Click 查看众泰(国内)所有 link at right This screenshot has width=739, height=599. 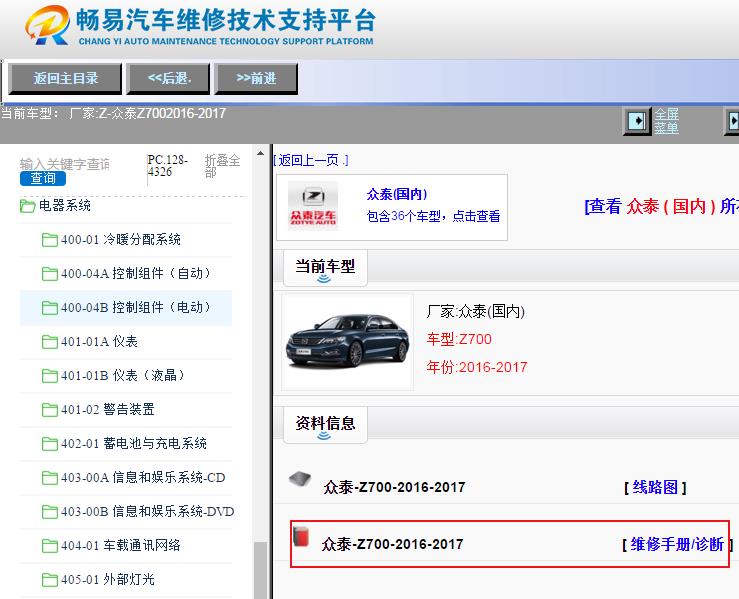661,206
